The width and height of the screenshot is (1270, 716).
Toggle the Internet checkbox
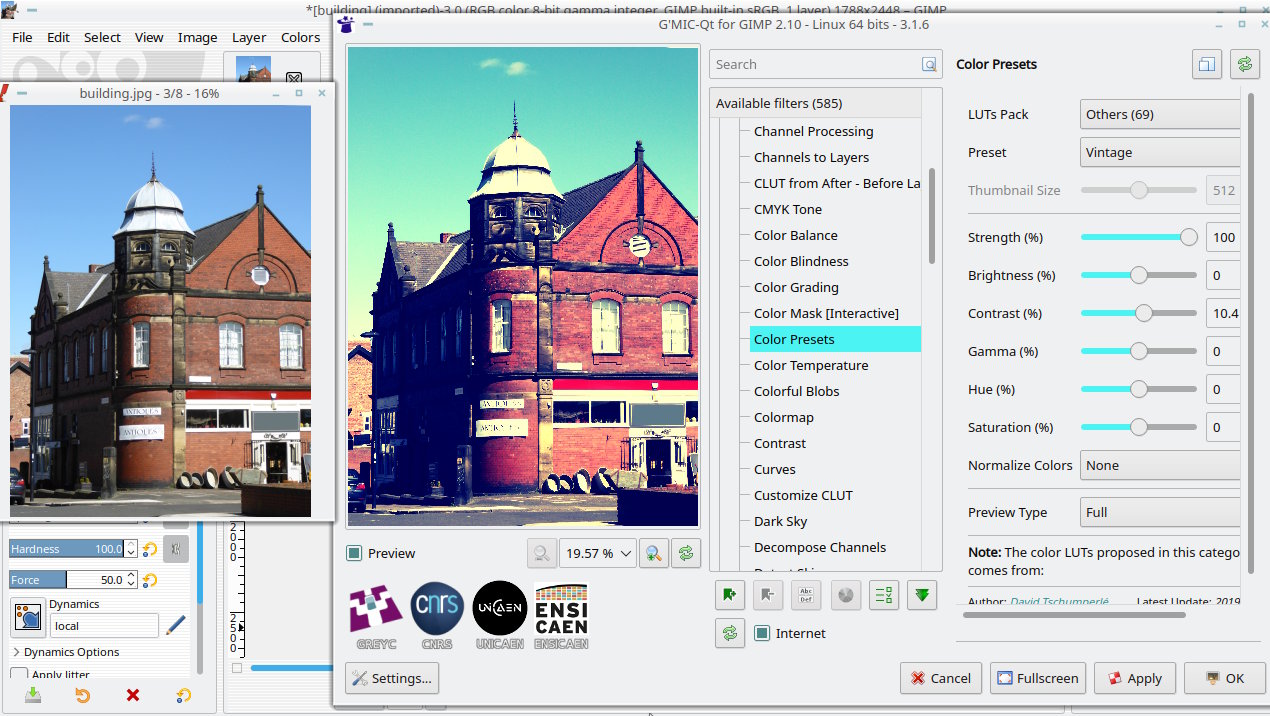tap(762, 633)
